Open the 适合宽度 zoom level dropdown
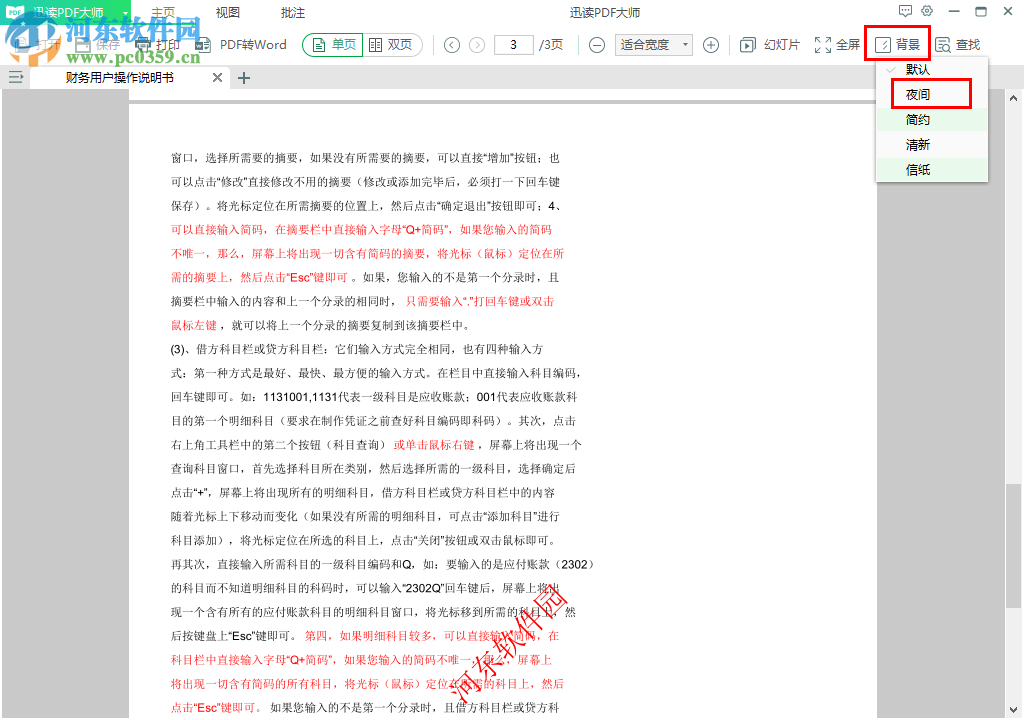The image size is (1024, 720). (652, 44)
